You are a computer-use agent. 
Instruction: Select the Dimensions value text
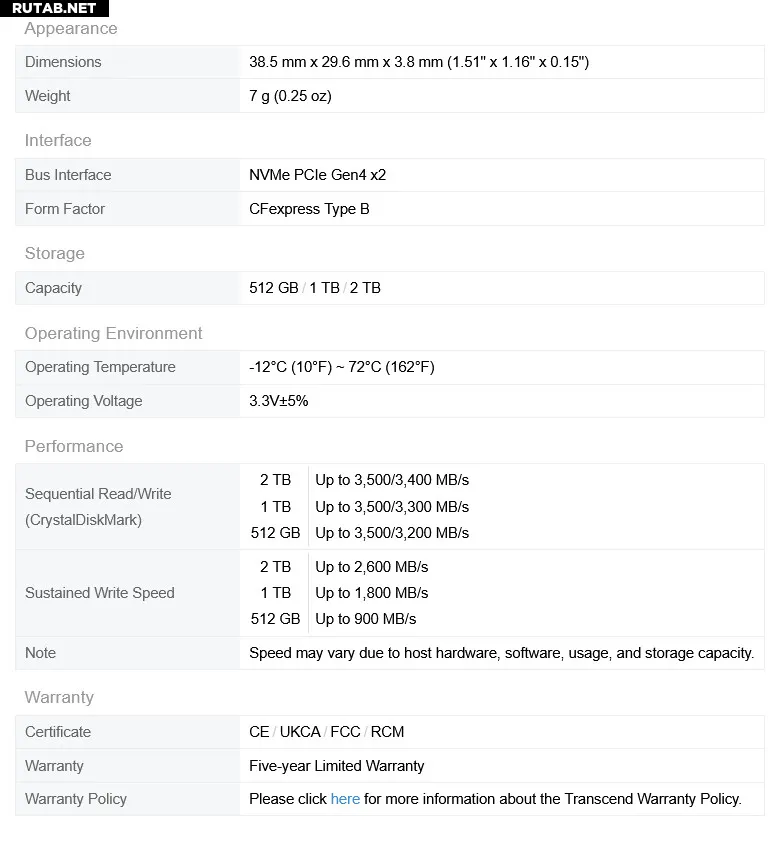pos(418,62)
